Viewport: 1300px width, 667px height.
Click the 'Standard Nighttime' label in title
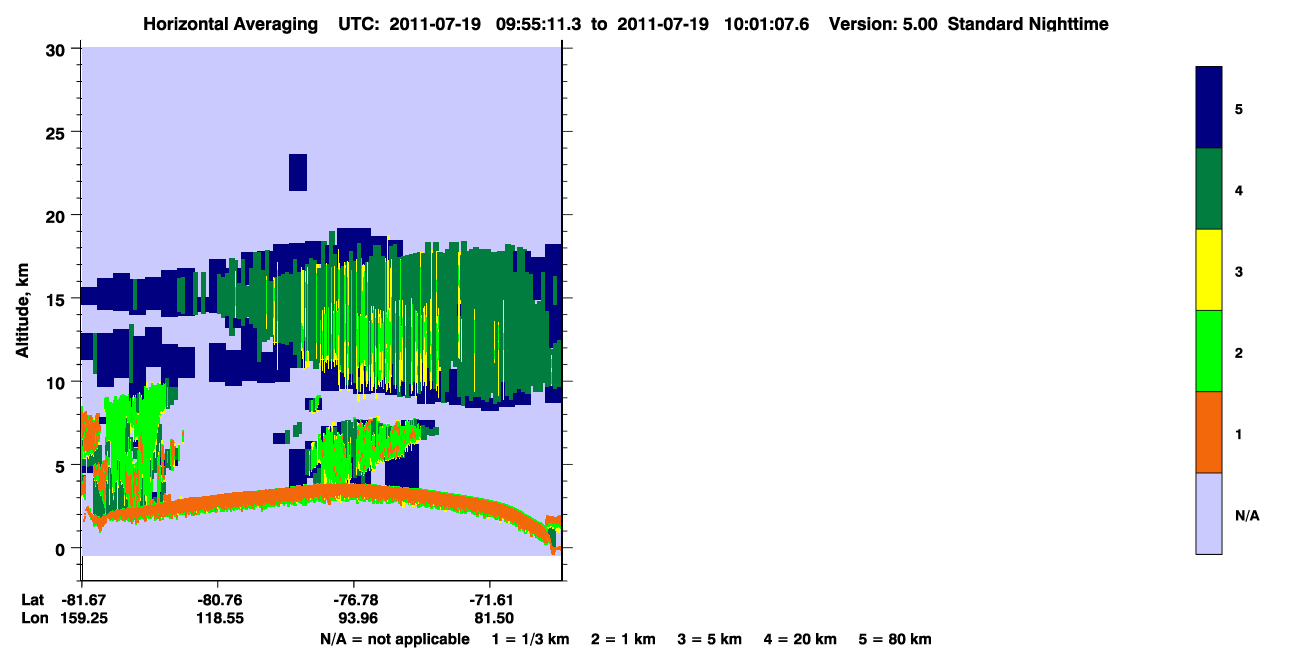1028,24
